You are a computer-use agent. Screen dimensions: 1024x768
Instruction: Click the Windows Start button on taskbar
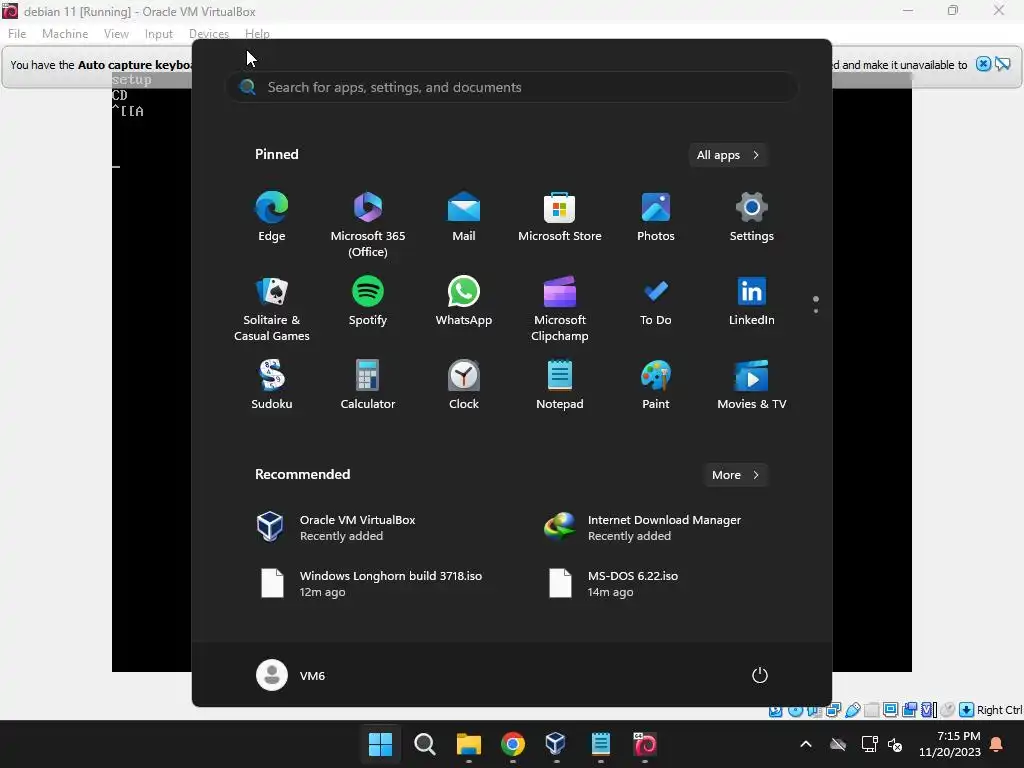tap(380, 744)
